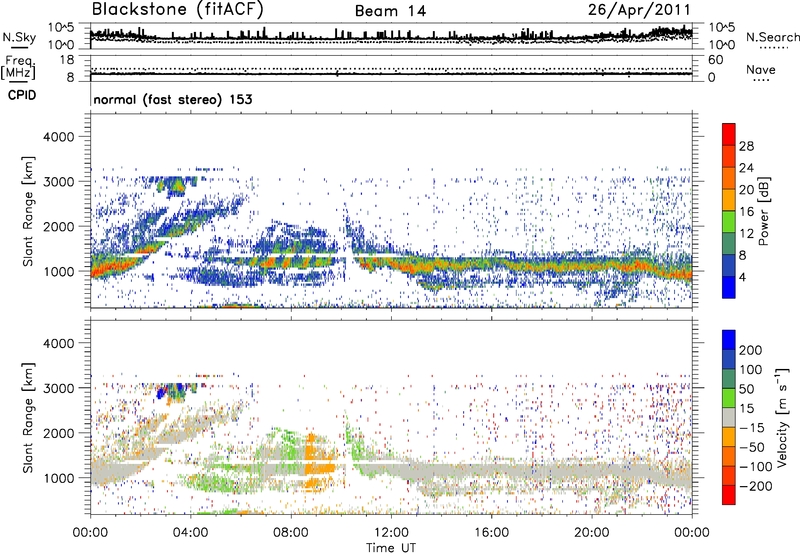Click the 20:00 time tick label
The height and width of the screenshot is (554, 800).
tap(591, 533)
